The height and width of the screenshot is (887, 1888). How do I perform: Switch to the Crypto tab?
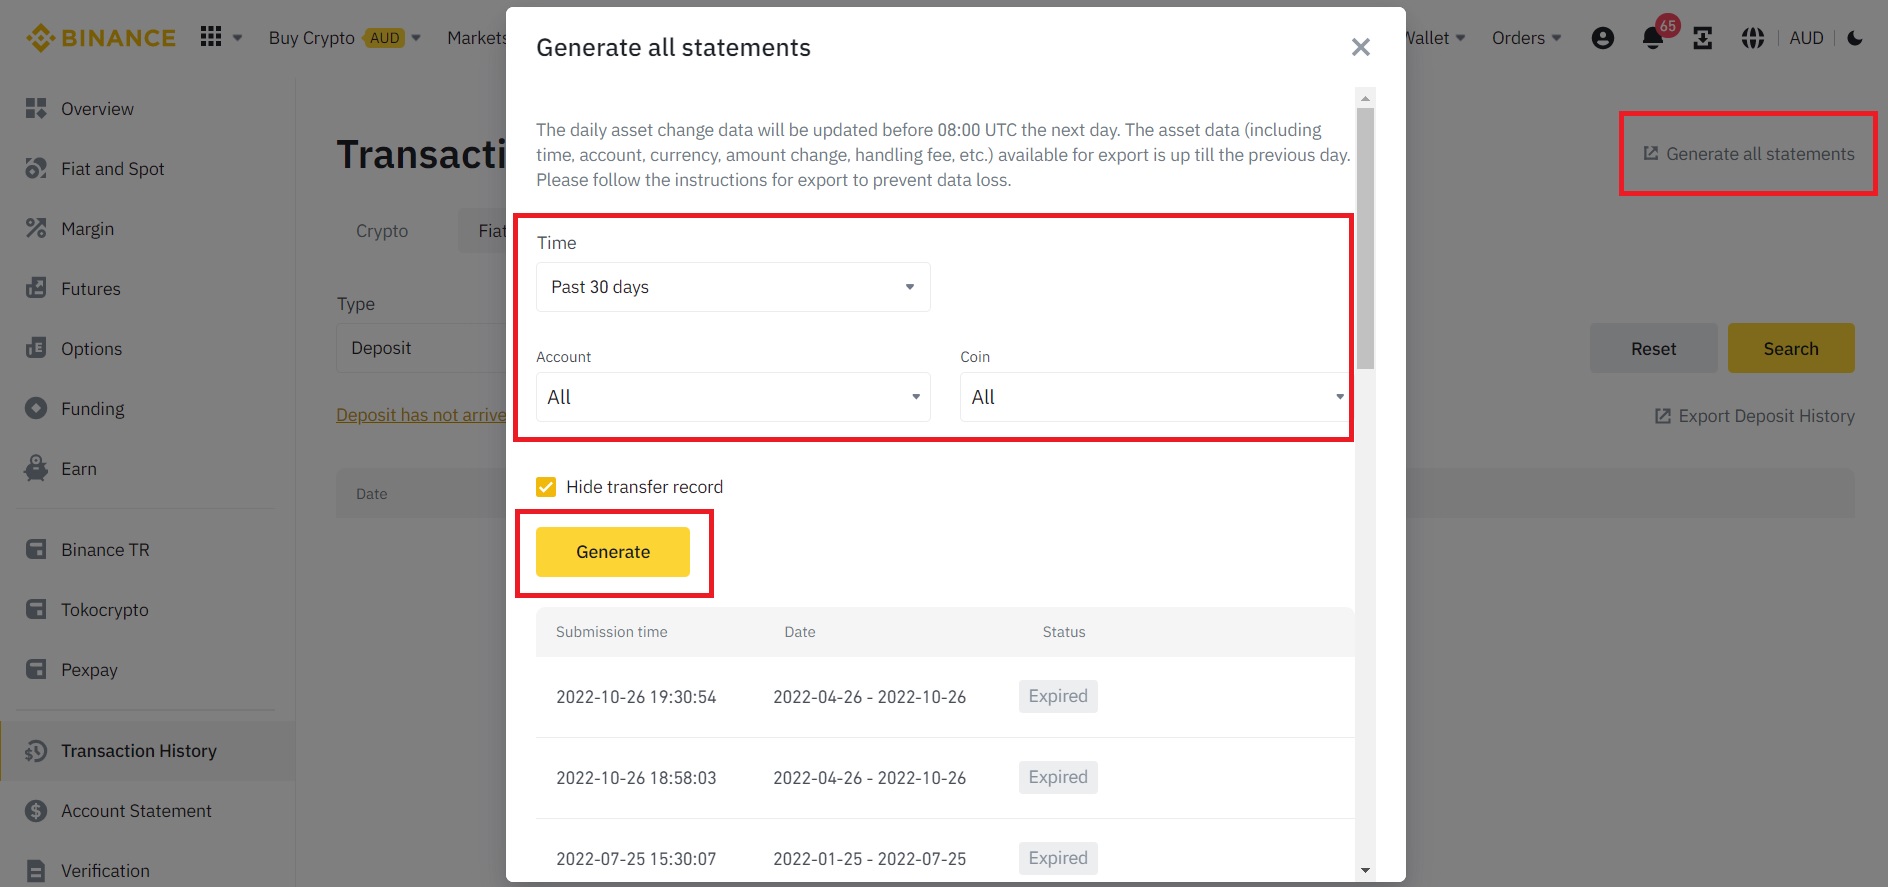pos(382,231)
